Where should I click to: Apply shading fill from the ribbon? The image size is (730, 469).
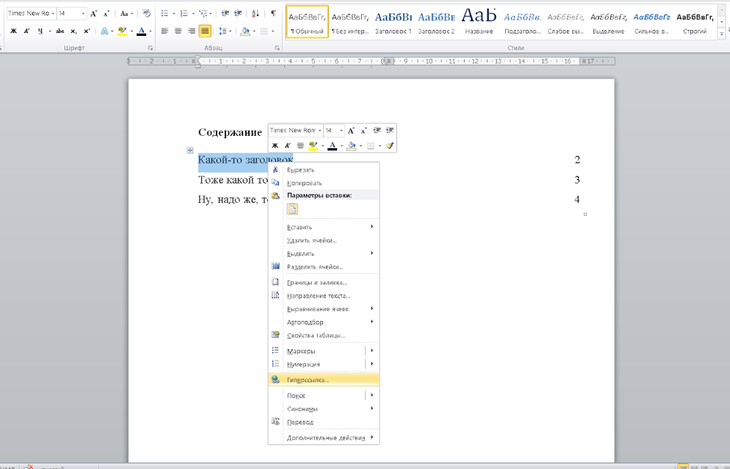point(245,31)
